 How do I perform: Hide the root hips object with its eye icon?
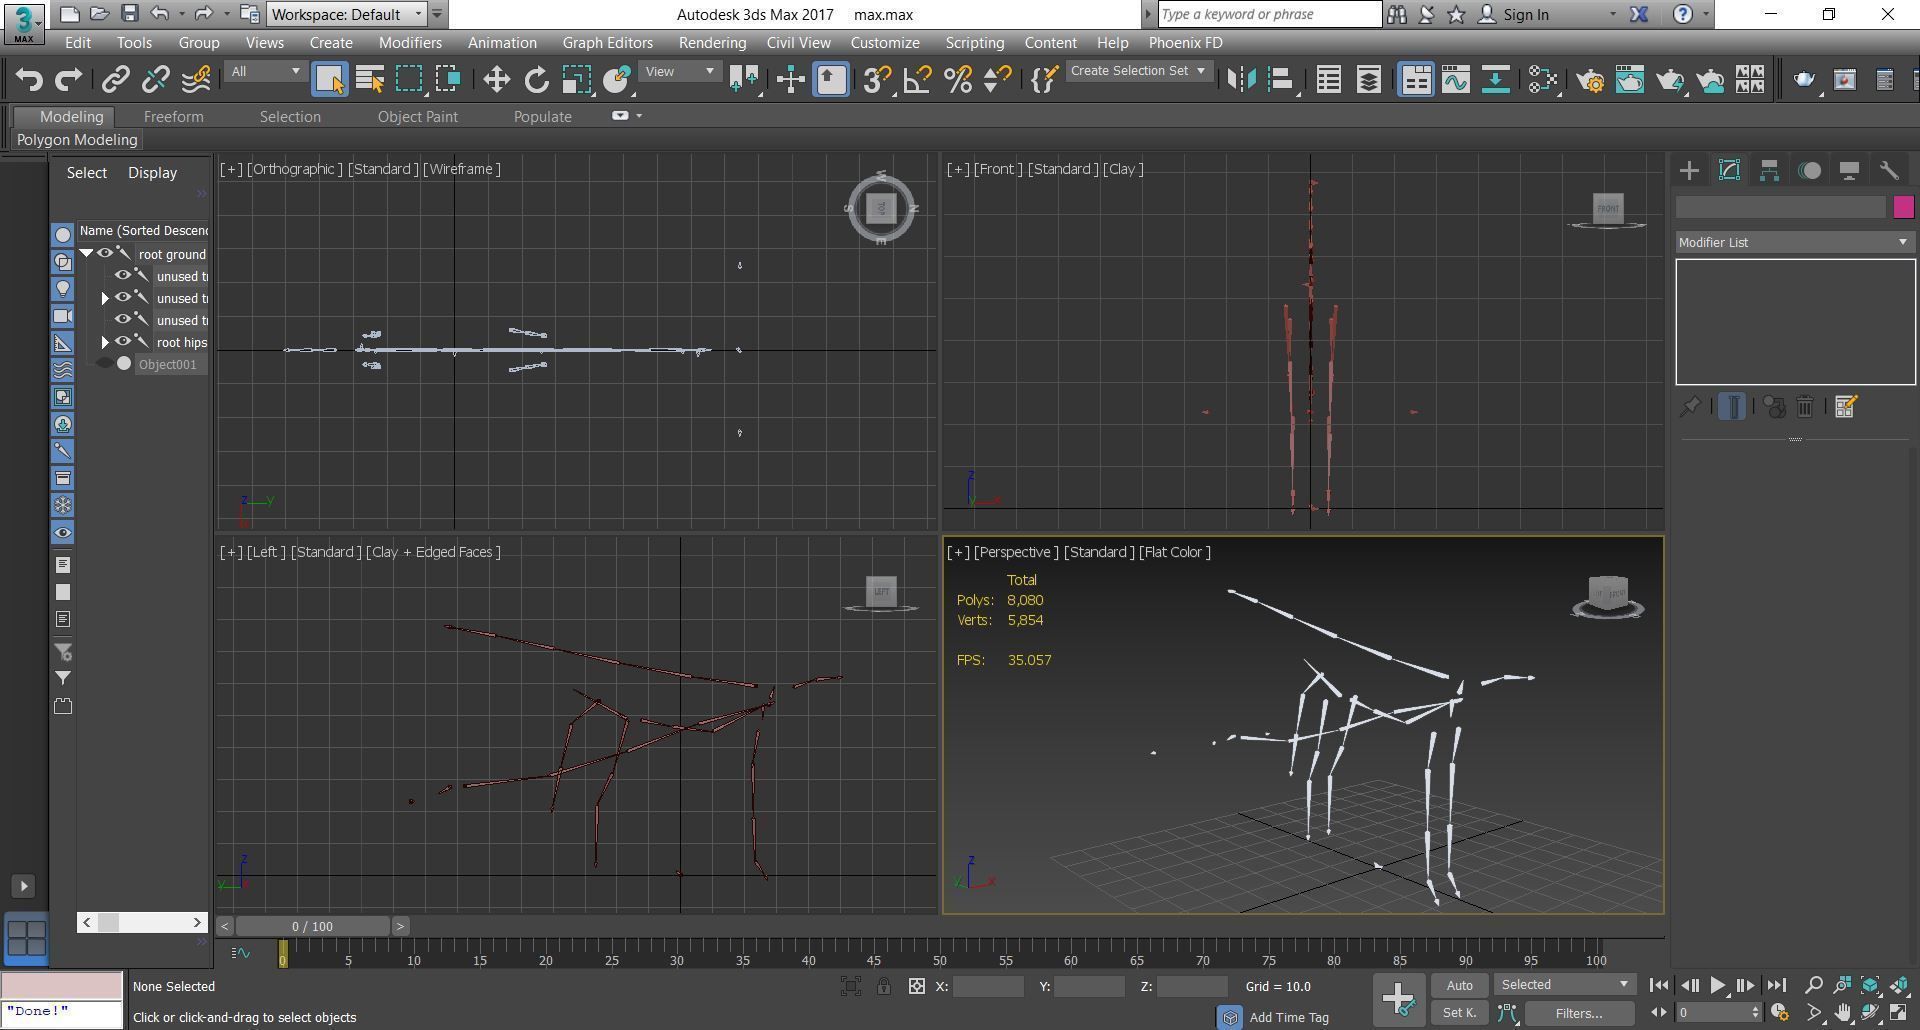click(123, 342)
